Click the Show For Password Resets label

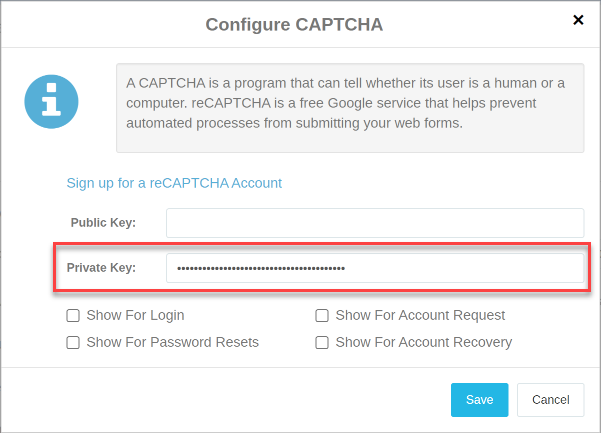(x=172, y=342)
